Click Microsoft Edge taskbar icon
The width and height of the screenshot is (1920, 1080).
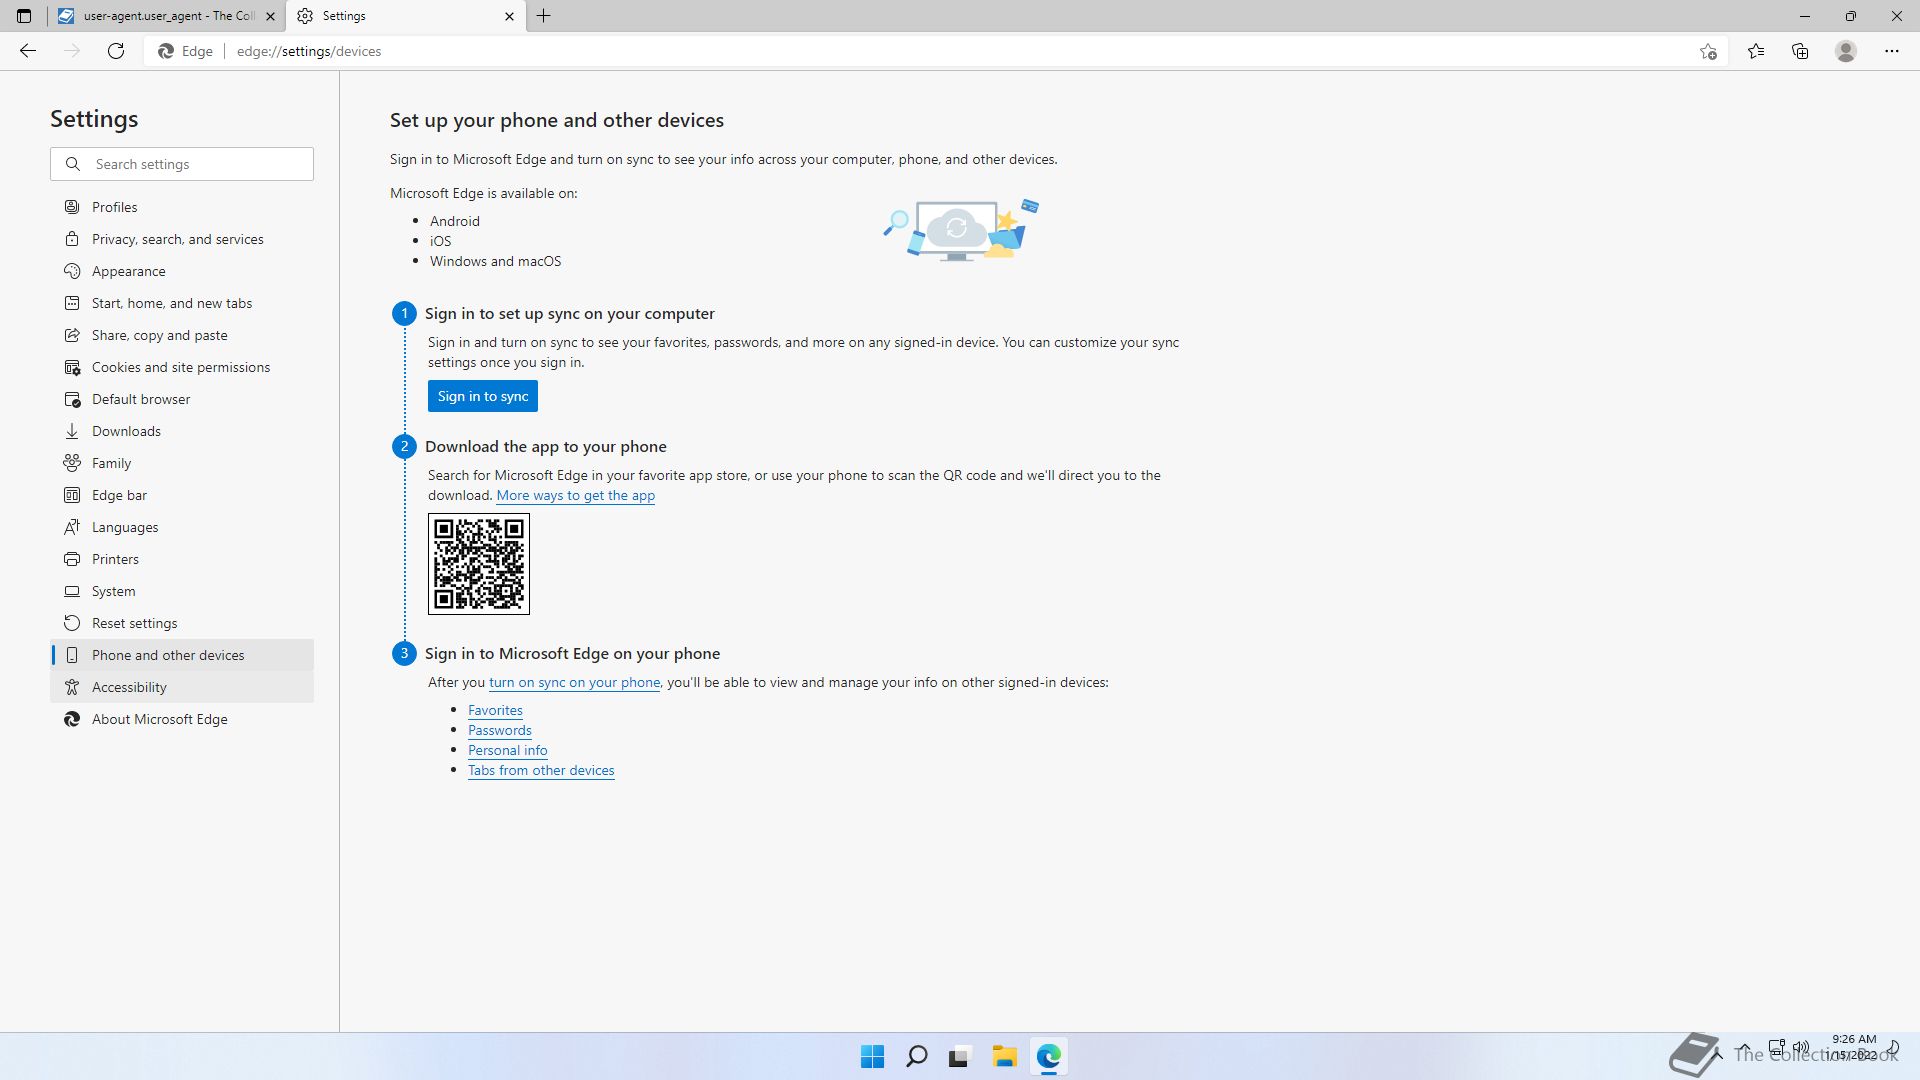coord(1048,1056)
